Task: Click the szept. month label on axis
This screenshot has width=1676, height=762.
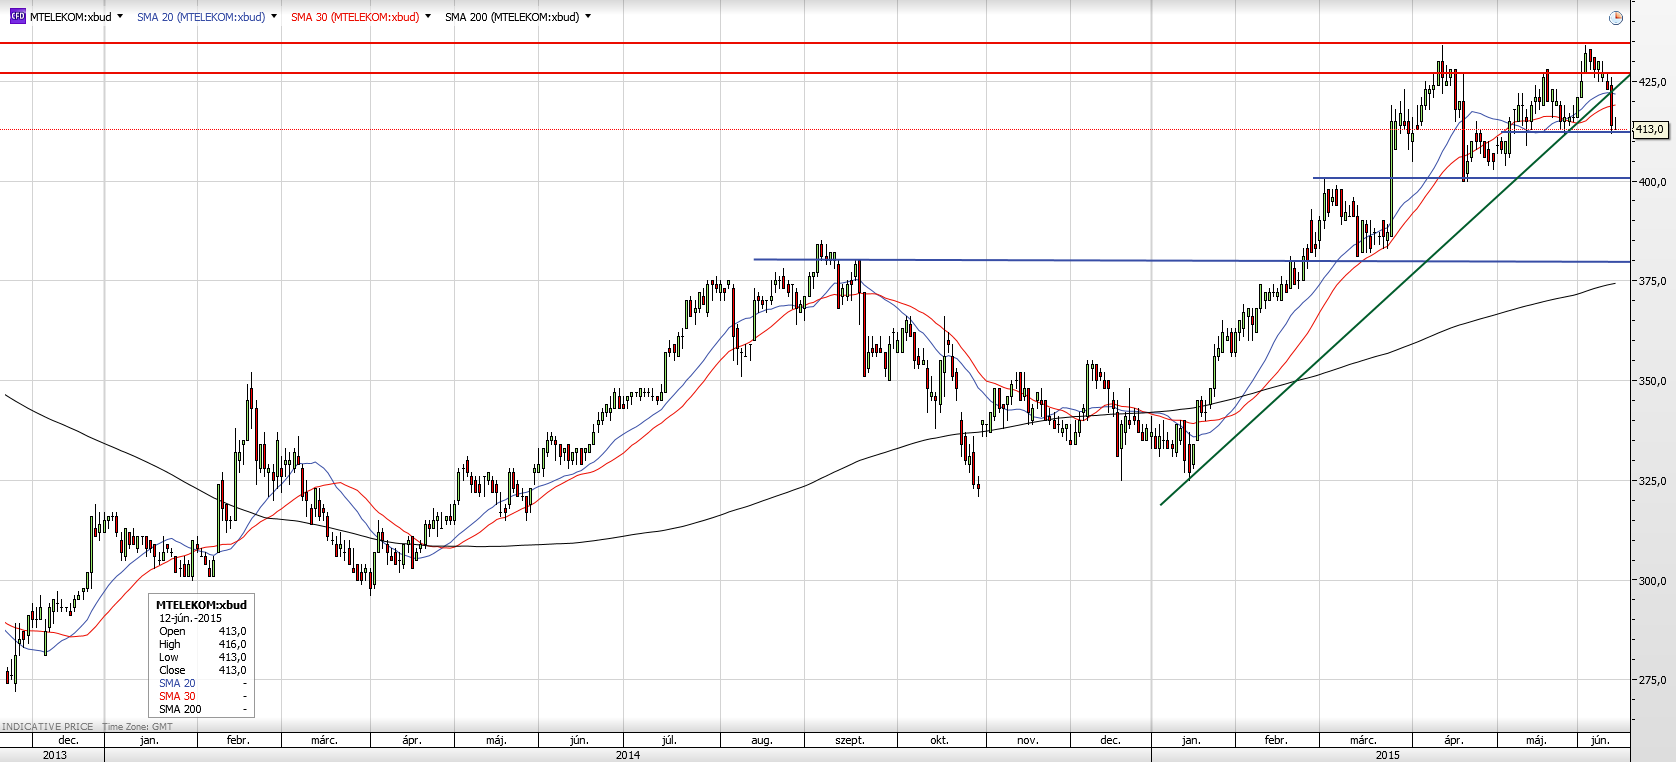Action: coord(850,740)
